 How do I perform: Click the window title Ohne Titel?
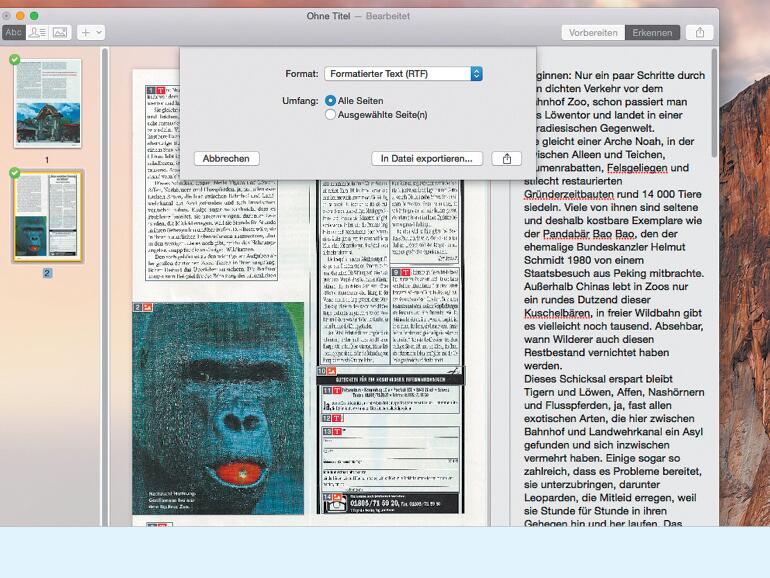click(329, 16)
